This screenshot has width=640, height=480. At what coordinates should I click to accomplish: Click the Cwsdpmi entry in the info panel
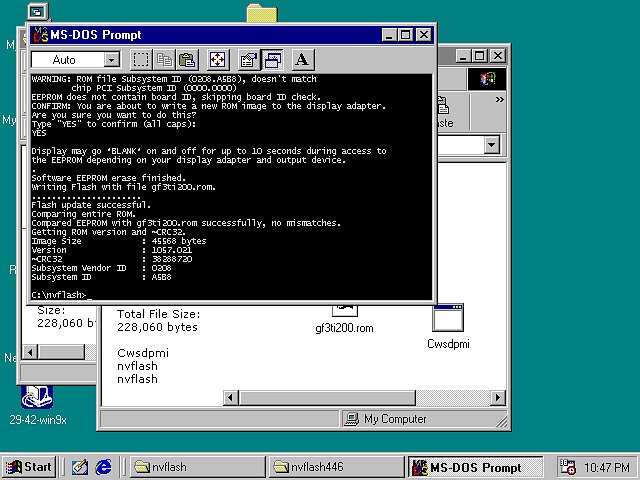[x=143, y=353]
